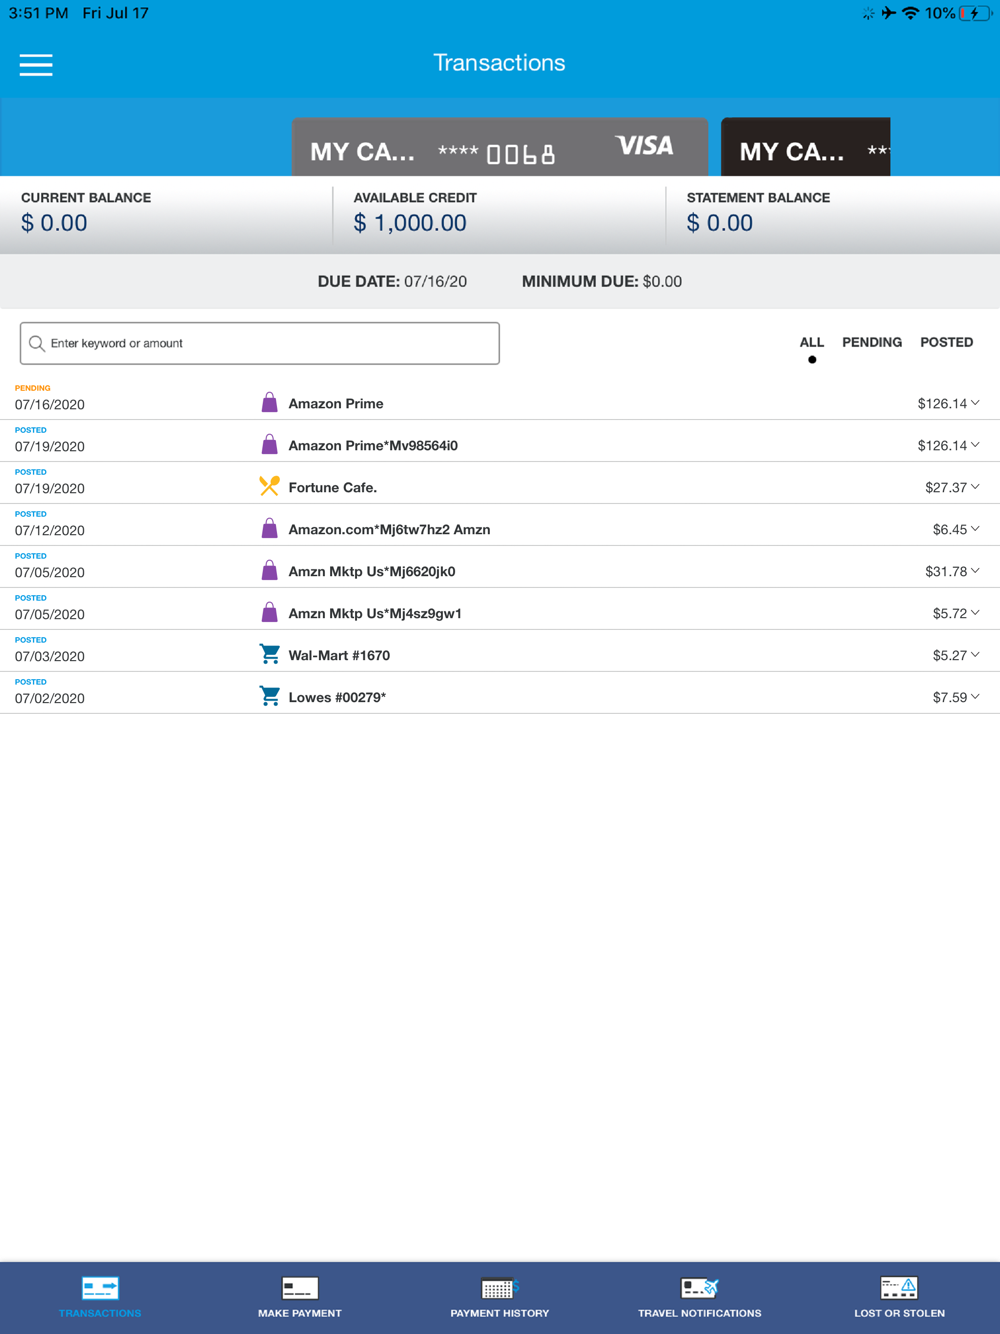Tap the 3:51 PM clock in status bar
This screenshot has width=1000, height=1334.
point(39,13)
